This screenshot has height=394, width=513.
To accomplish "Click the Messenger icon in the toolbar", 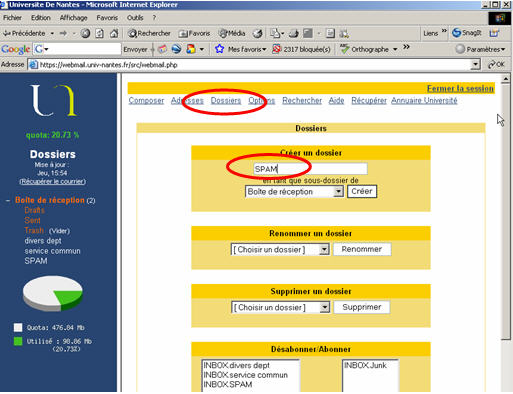I will [344, 33].
